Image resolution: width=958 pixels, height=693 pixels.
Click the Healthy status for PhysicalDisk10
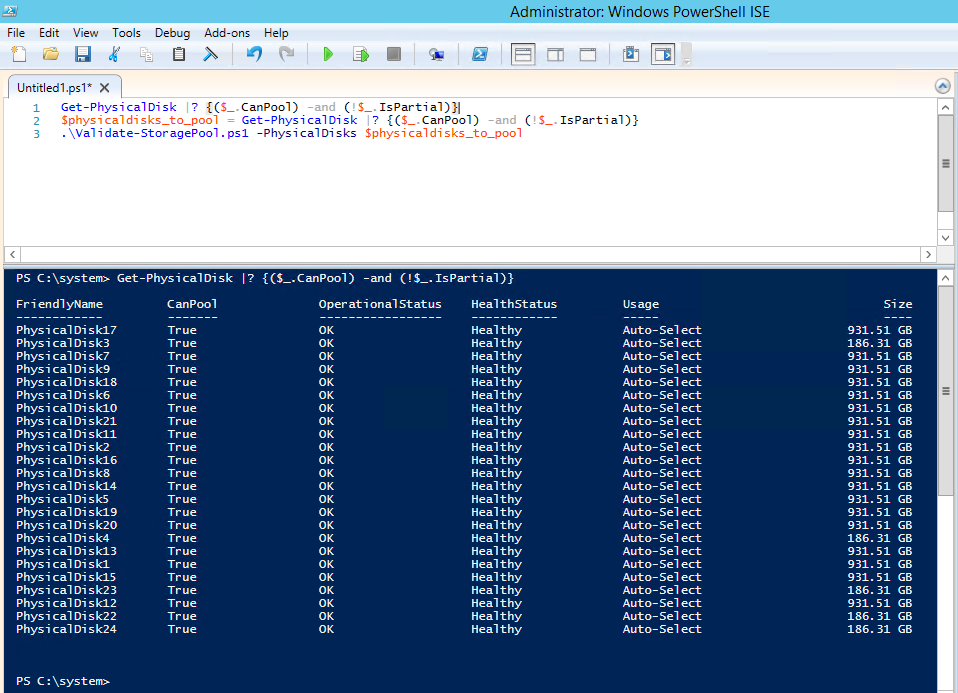click(496, 408)
